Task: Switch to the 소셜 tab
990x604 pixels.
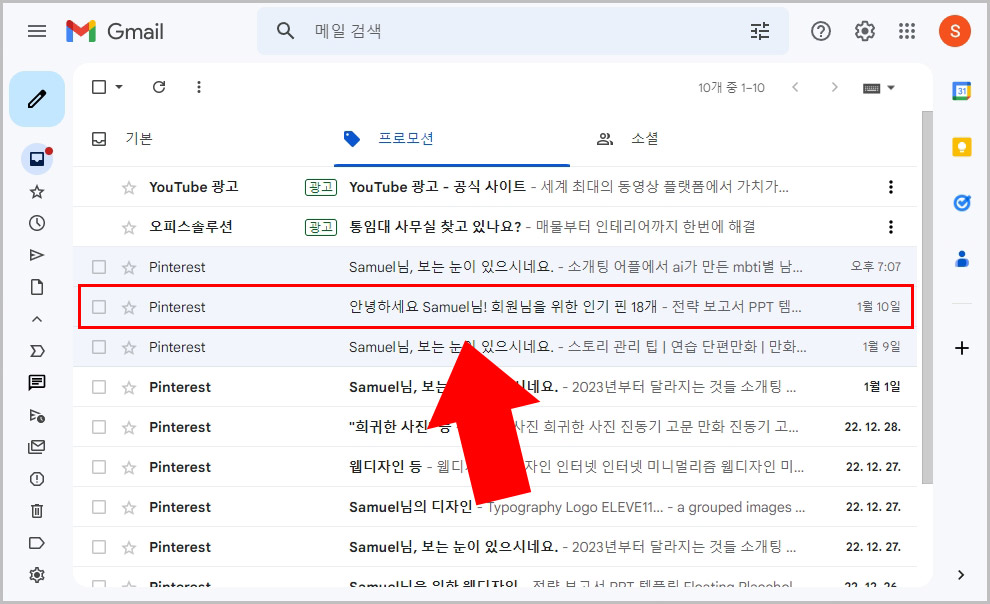Action: (x=645, y=139)
